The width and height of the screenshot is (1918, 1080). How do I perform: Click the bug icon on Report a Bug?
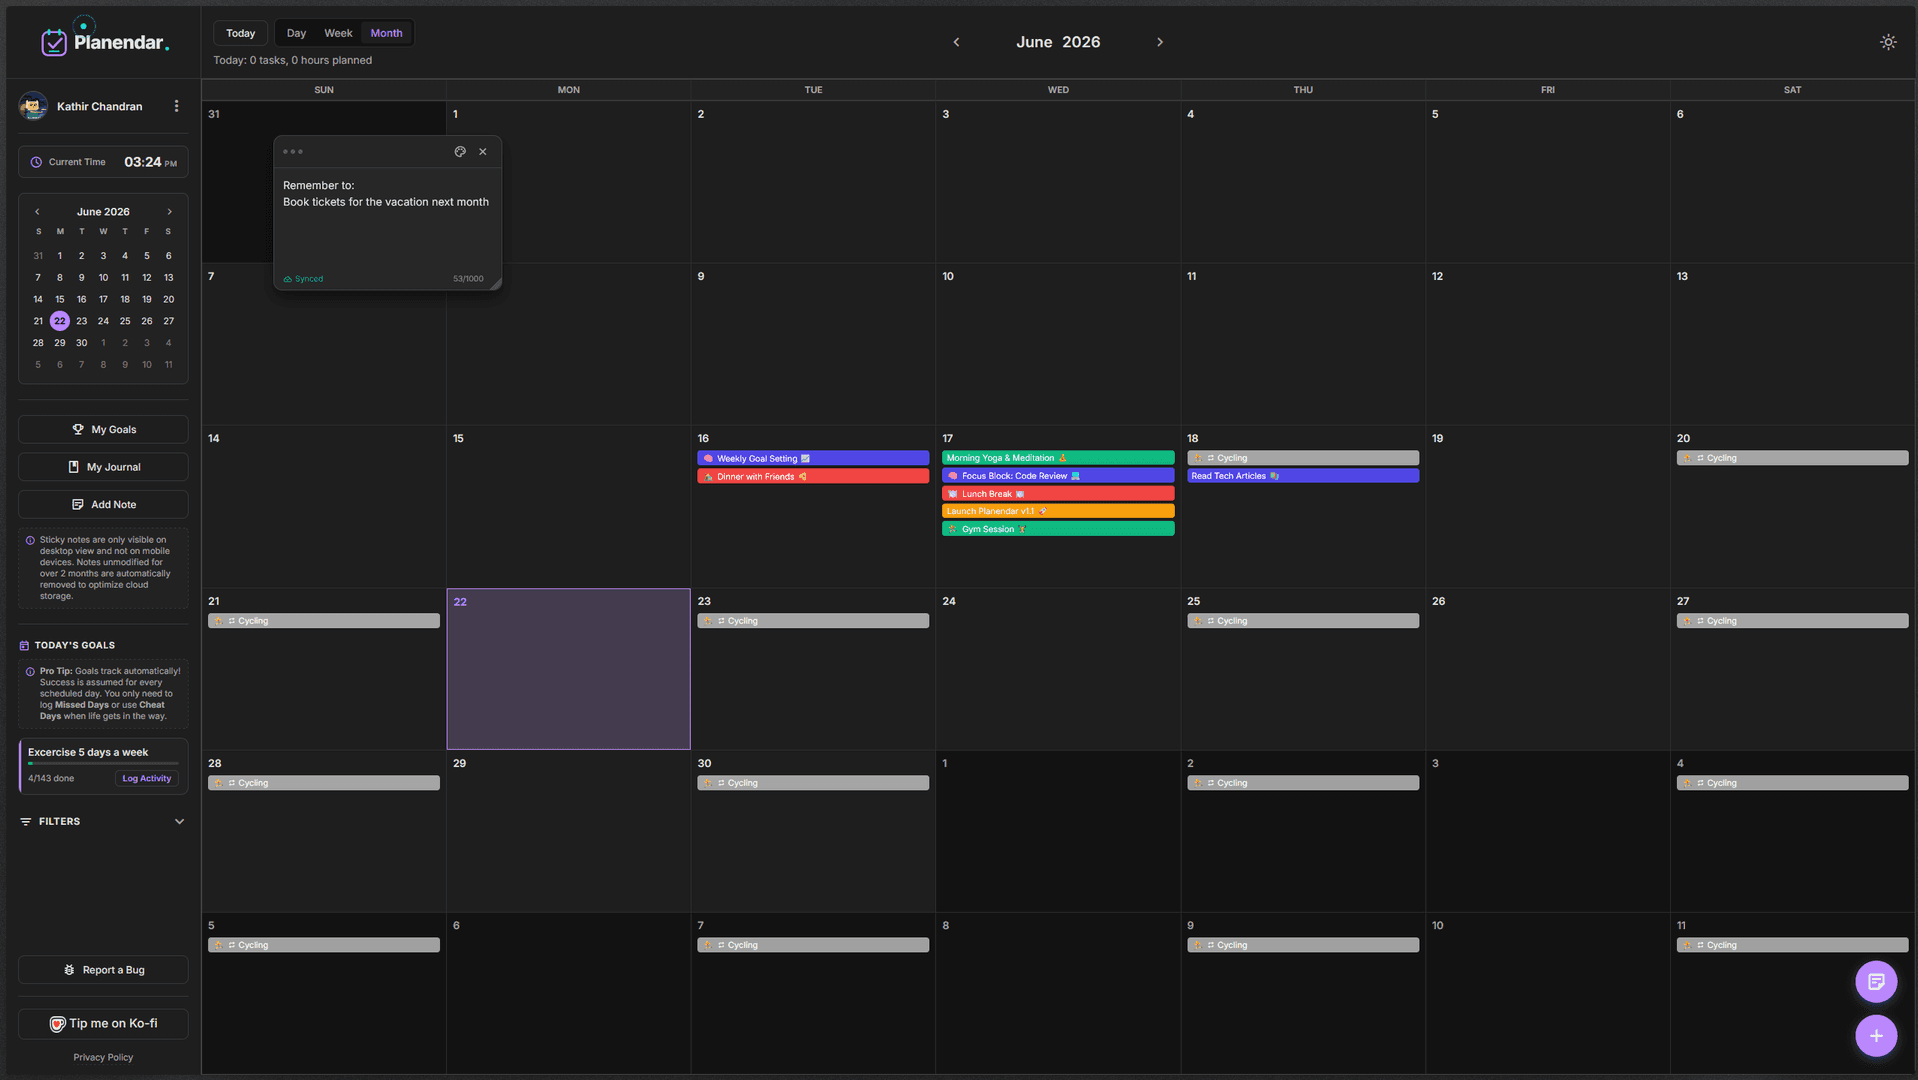coord(69,970)
